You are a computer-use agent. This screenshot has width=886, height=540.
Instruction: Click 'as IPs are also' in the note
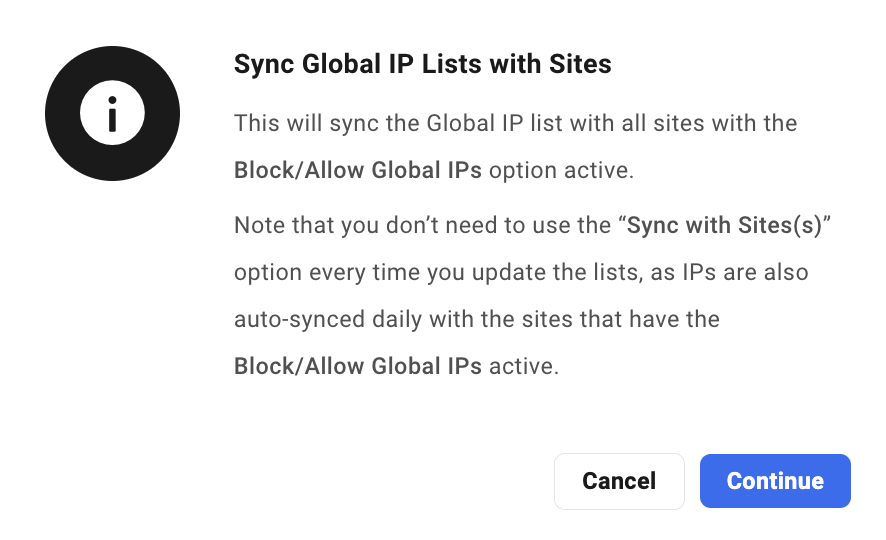point(729,272)
